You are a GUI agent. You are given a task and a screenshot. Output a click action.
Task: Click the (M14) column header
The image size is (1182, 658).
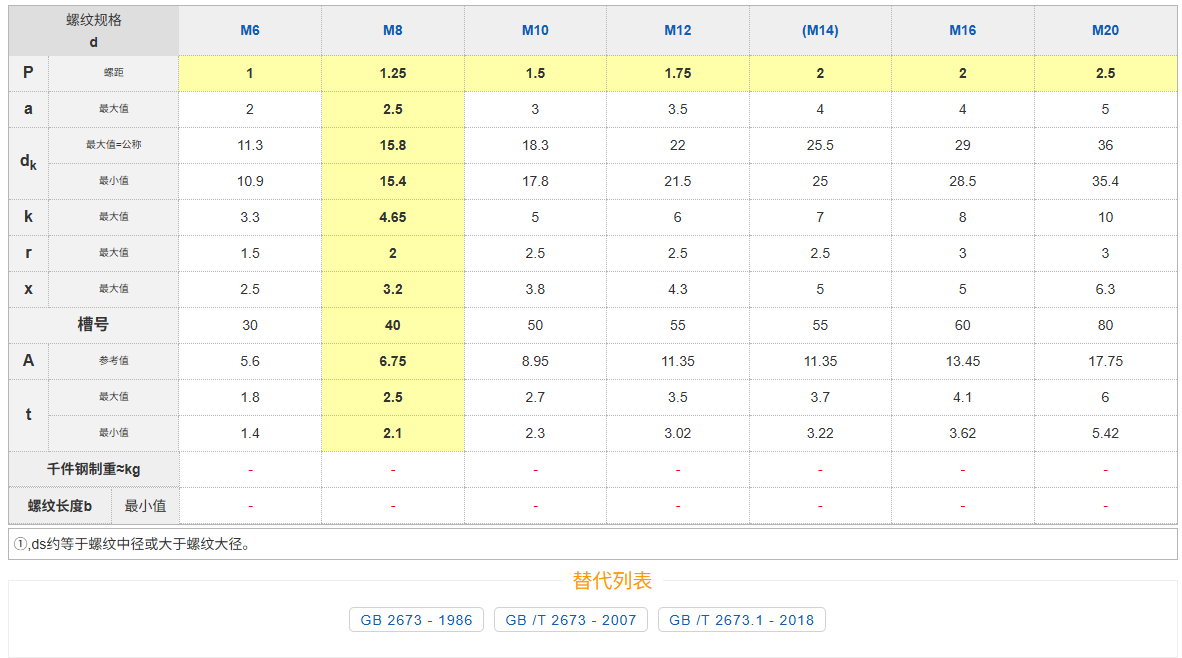(820, 31)
